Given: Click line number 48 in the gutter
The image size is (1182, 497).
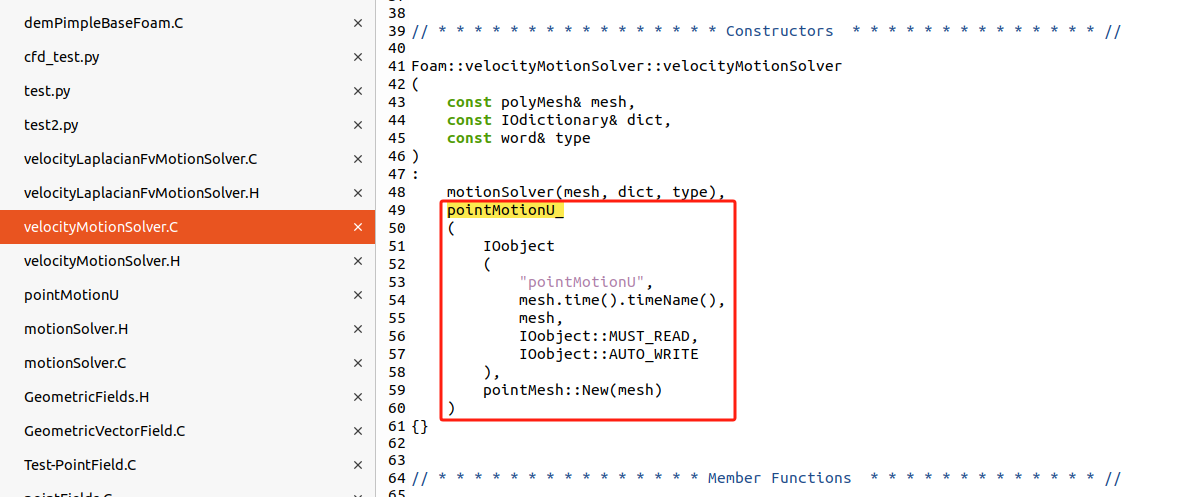Looking at the screenshot, I should pos(396,192).
